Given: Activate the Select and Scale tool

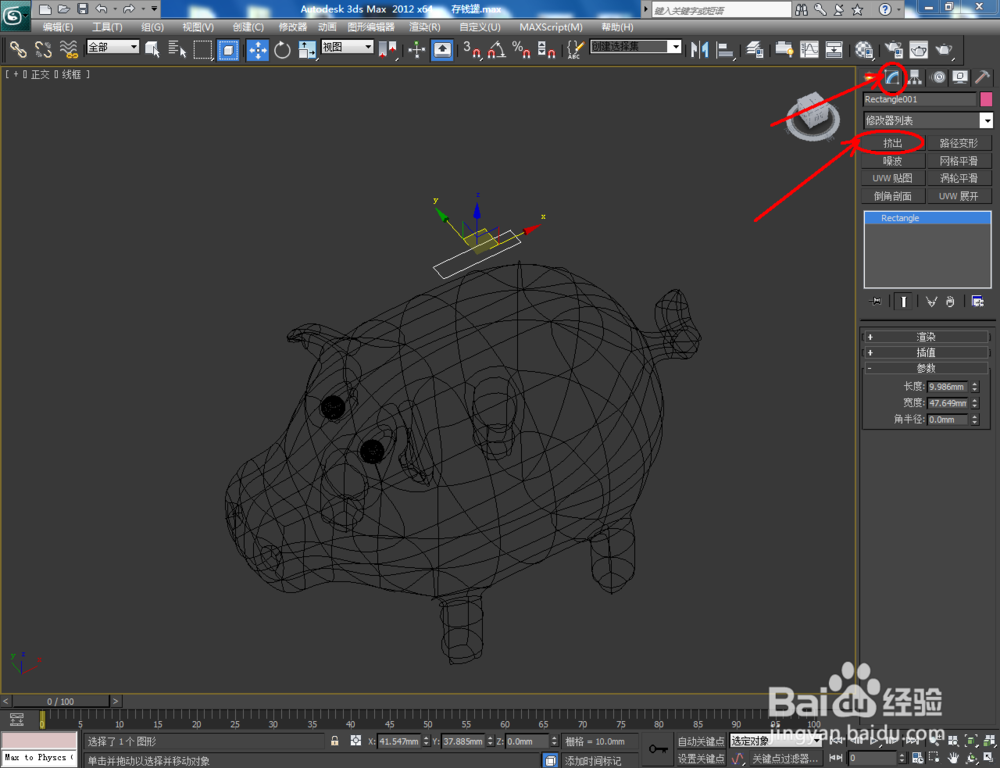Looking at the screenshot, I should coord(307,49).
